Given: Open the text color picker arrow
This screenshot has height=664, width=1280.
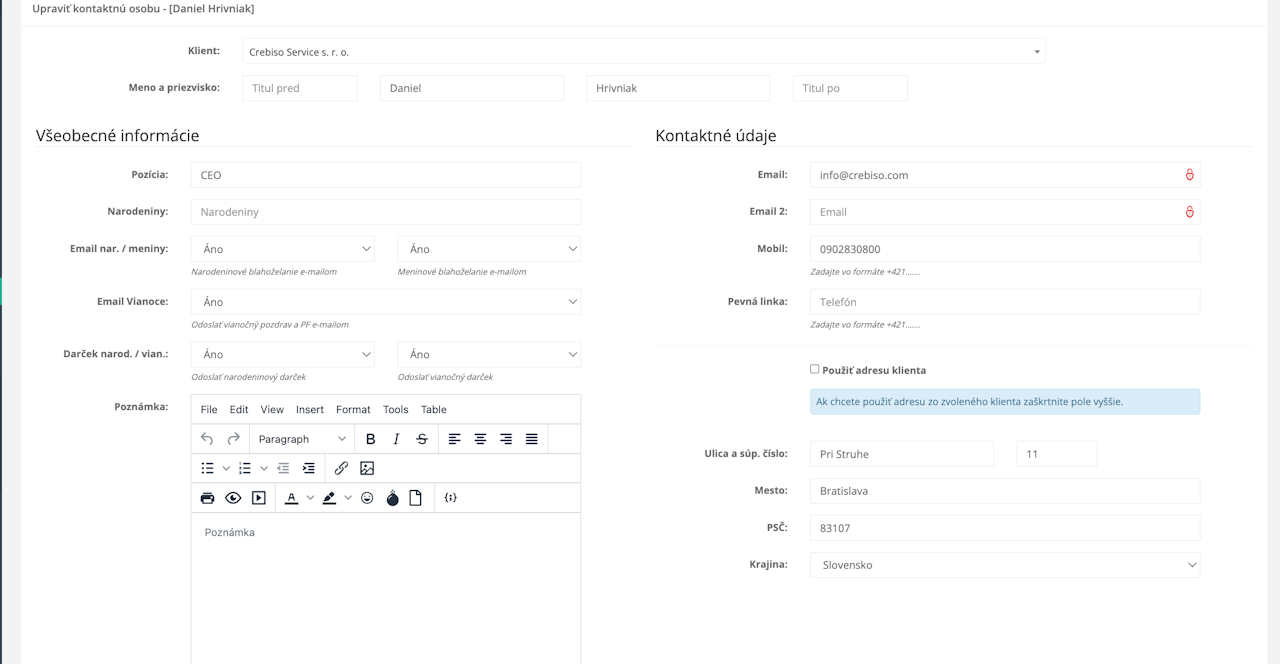Looking at the screenshot, I should (x=310, y=498).
